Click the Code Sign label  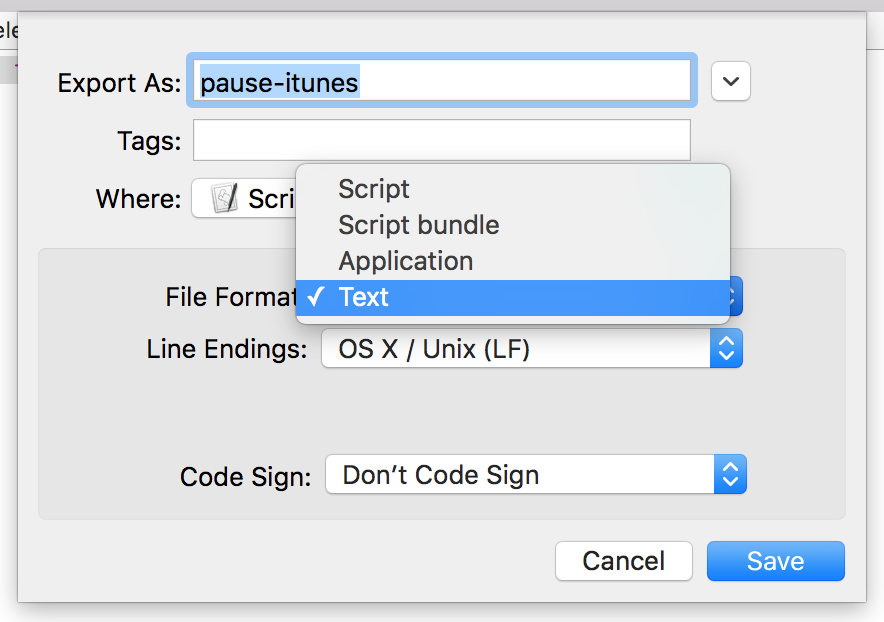245,477
